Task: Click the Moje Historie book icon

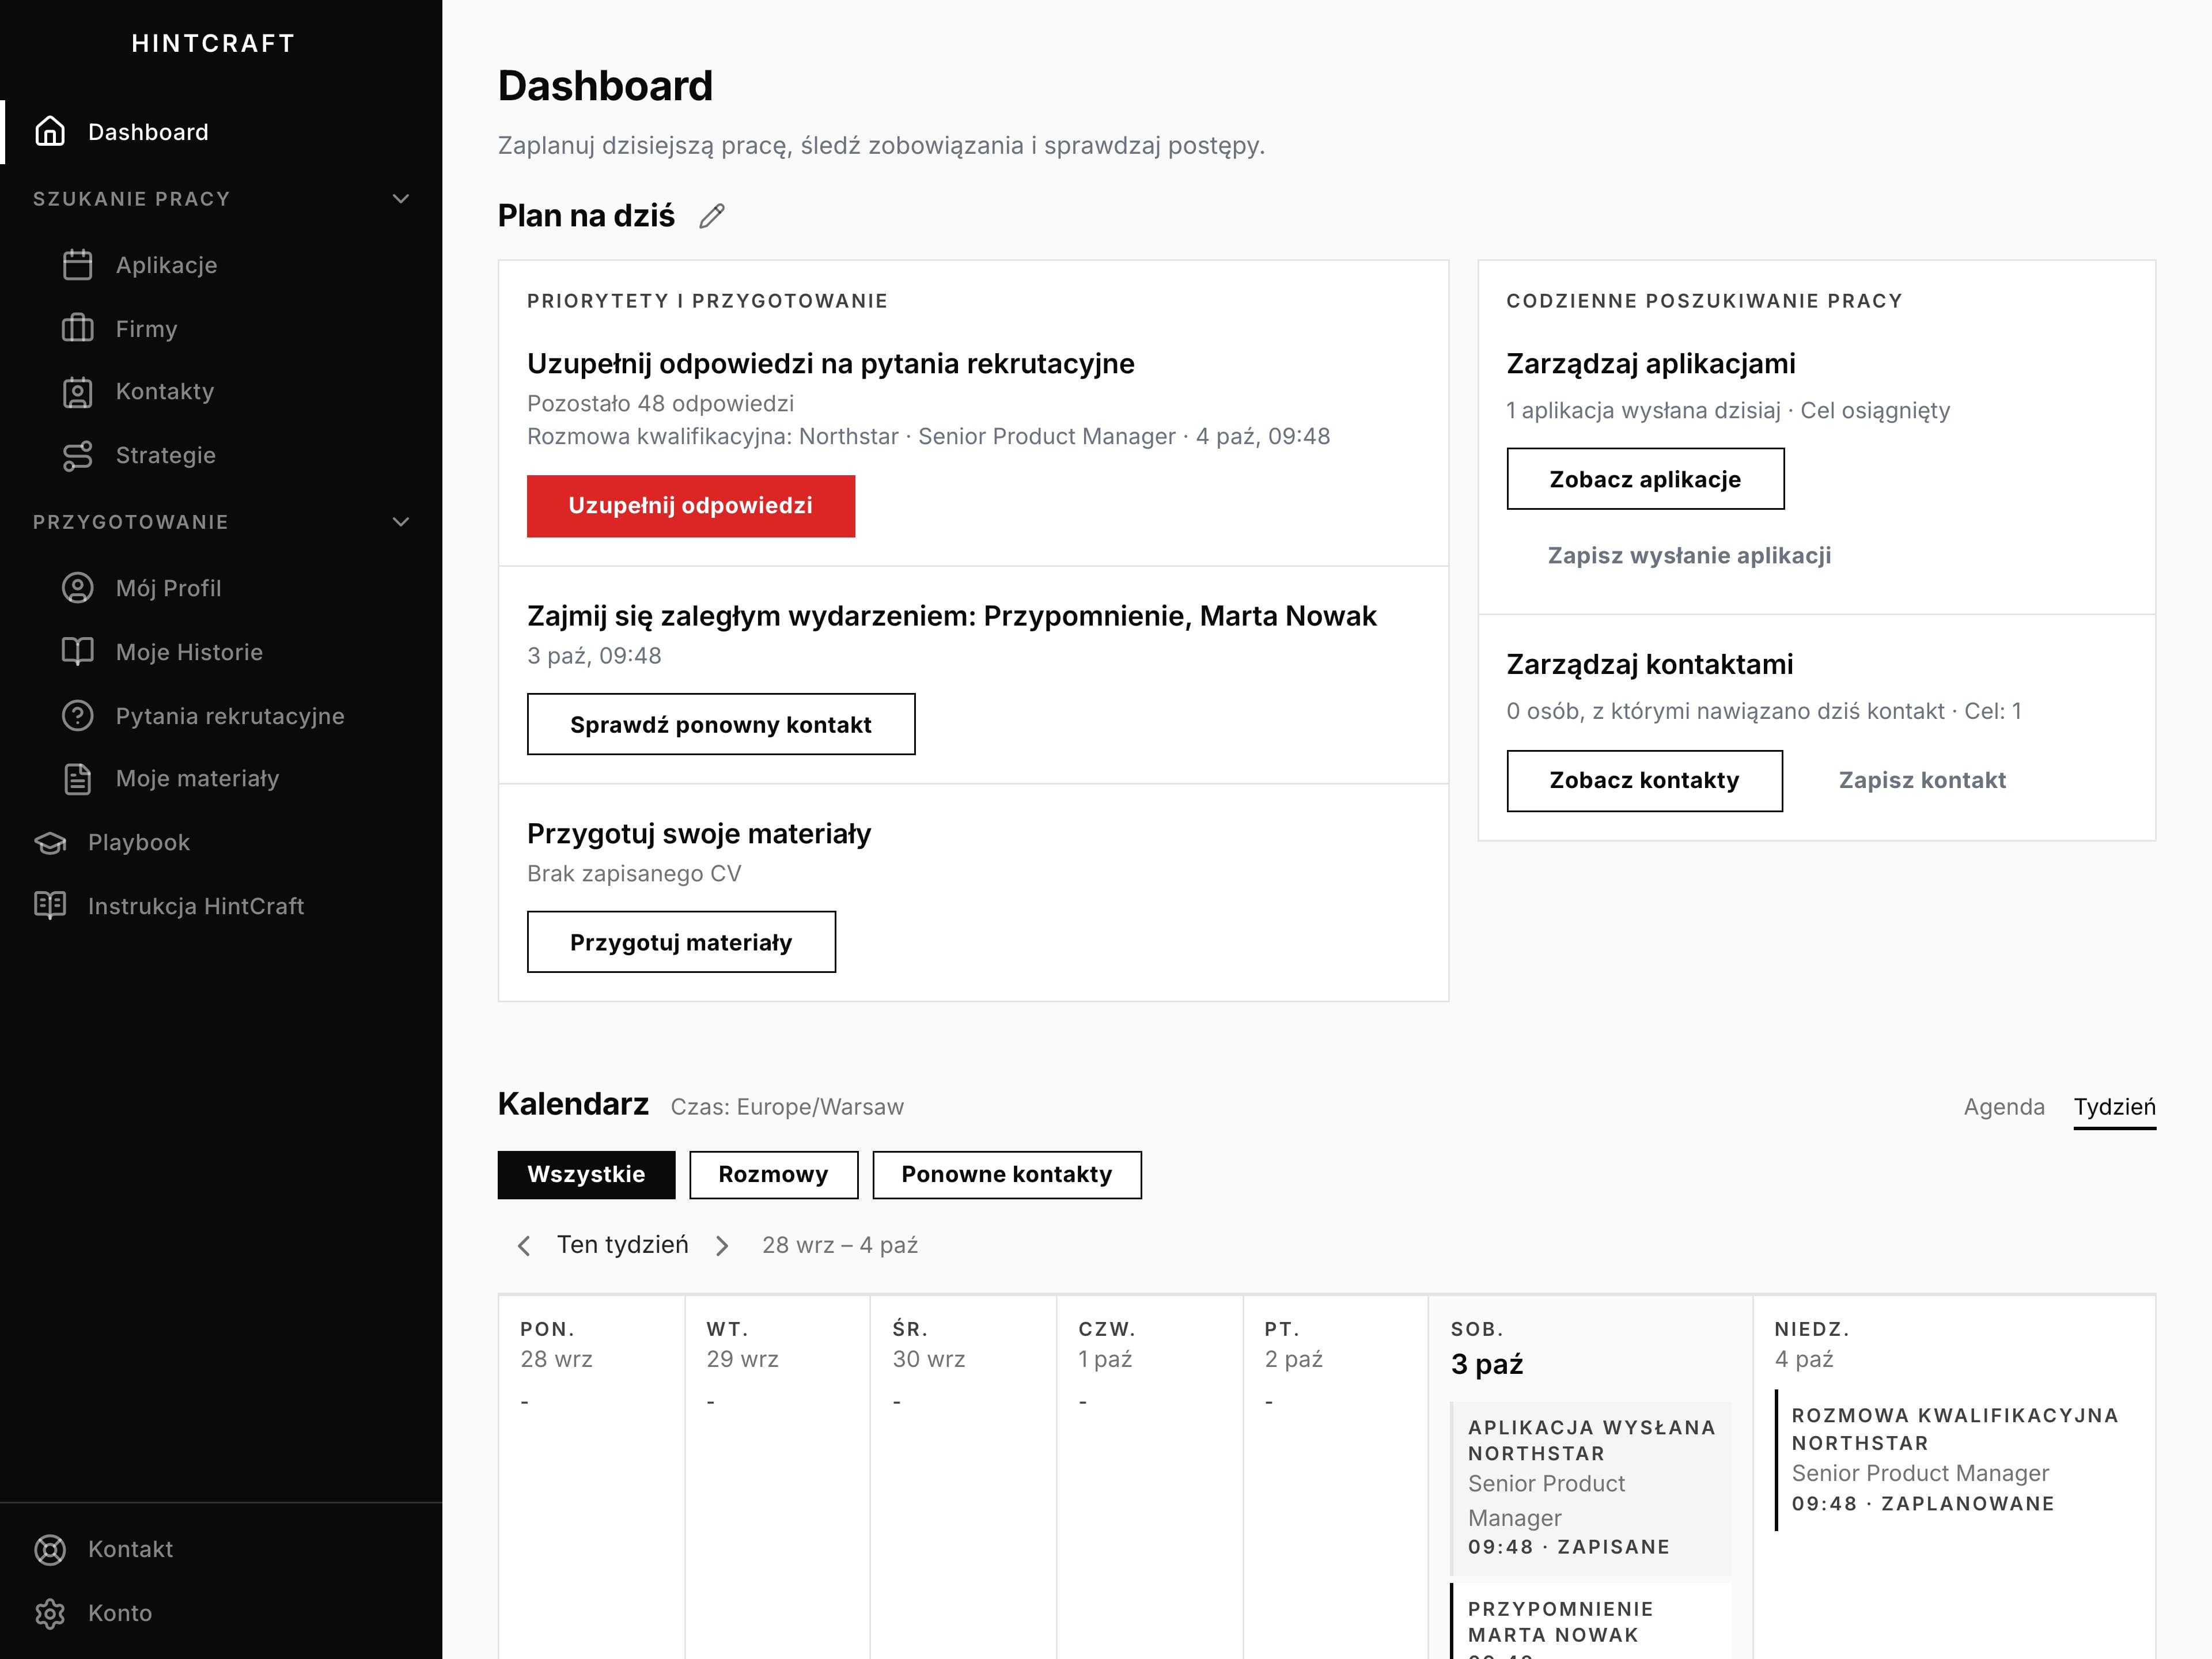Action: 77,652
